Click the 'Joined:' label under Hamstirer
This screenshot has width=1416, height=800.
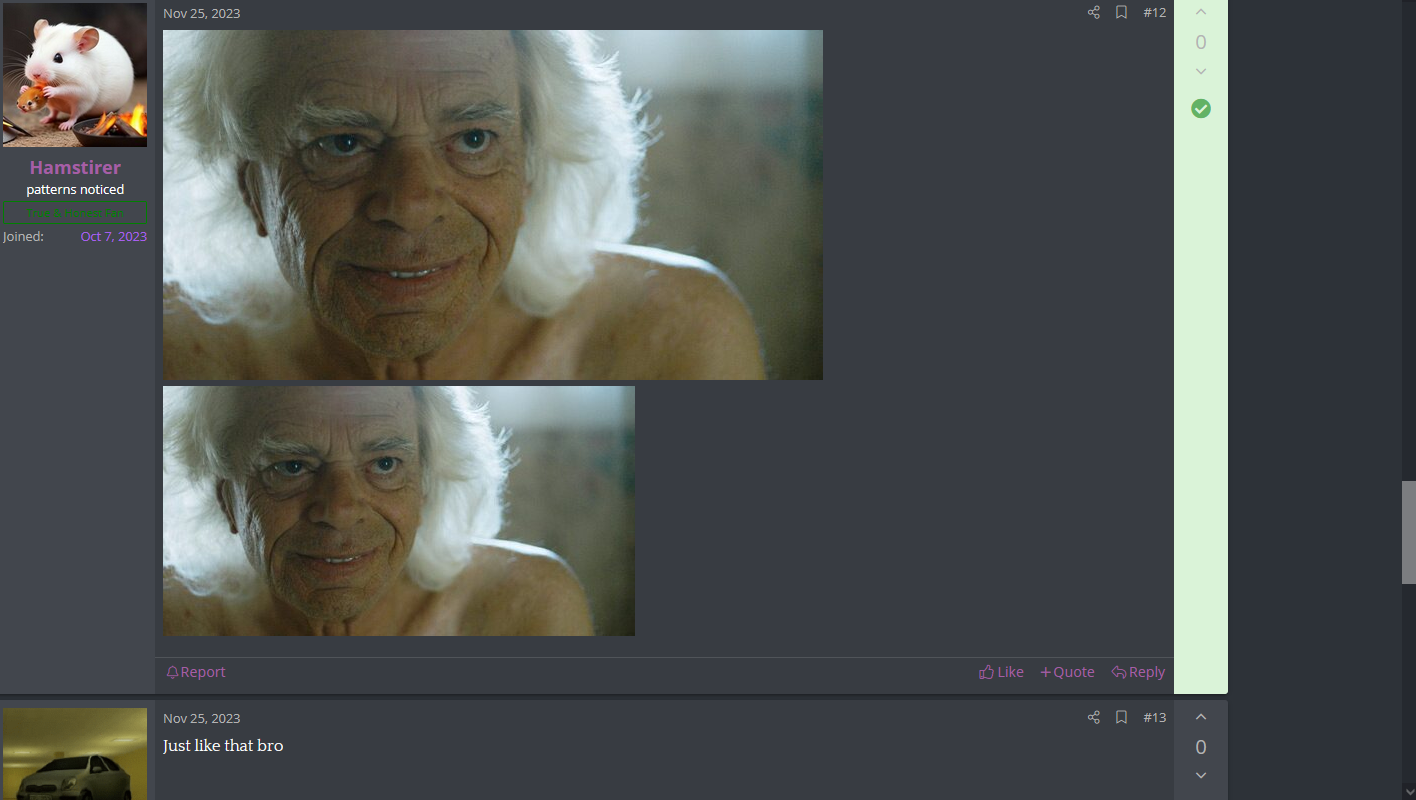pyautogui.click(x=23, y=236)
